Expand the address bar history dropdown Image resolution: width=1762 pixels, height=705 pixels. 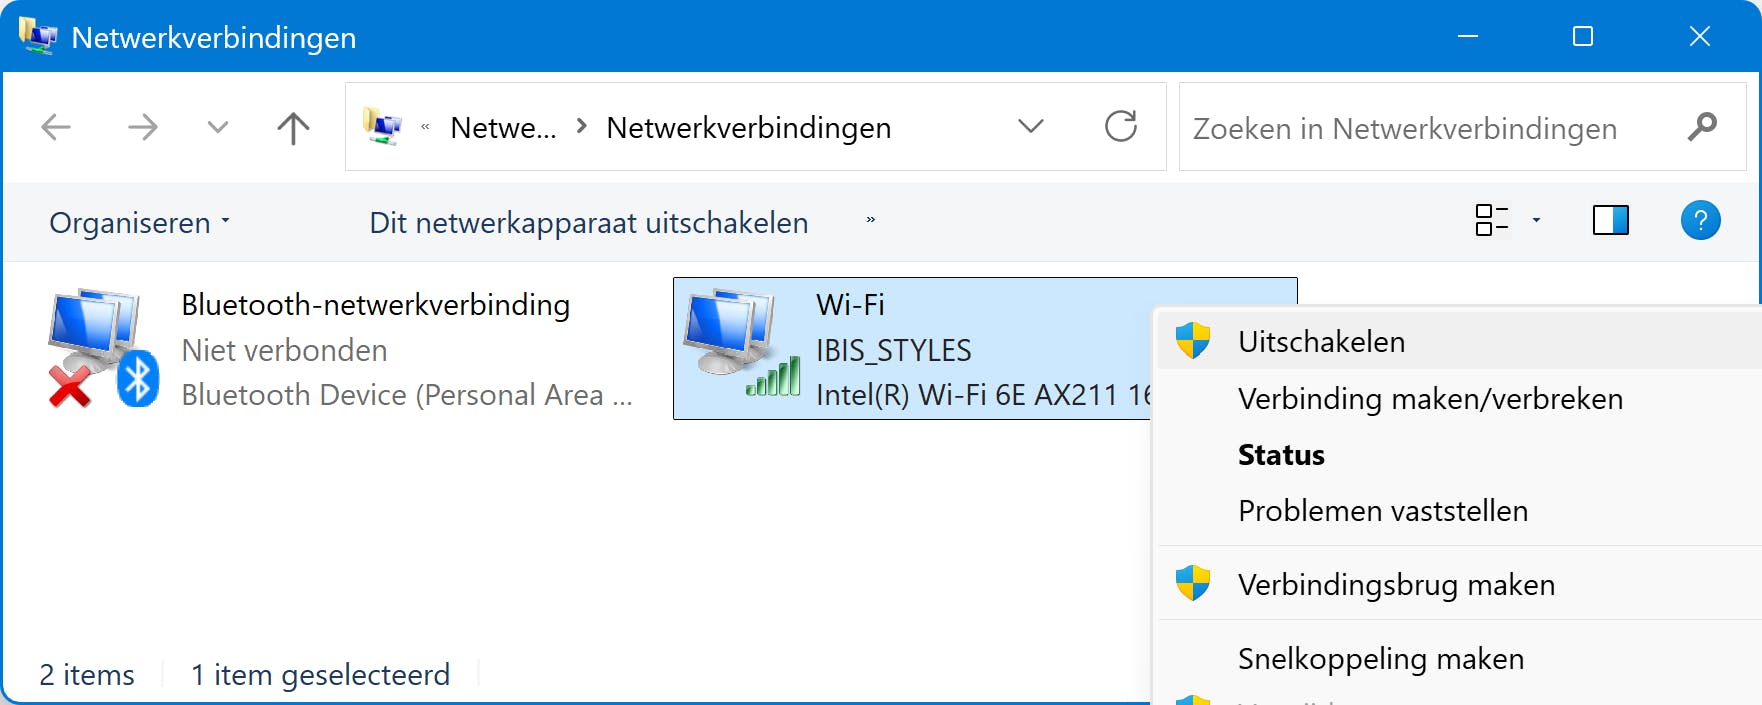point(1031,127)
